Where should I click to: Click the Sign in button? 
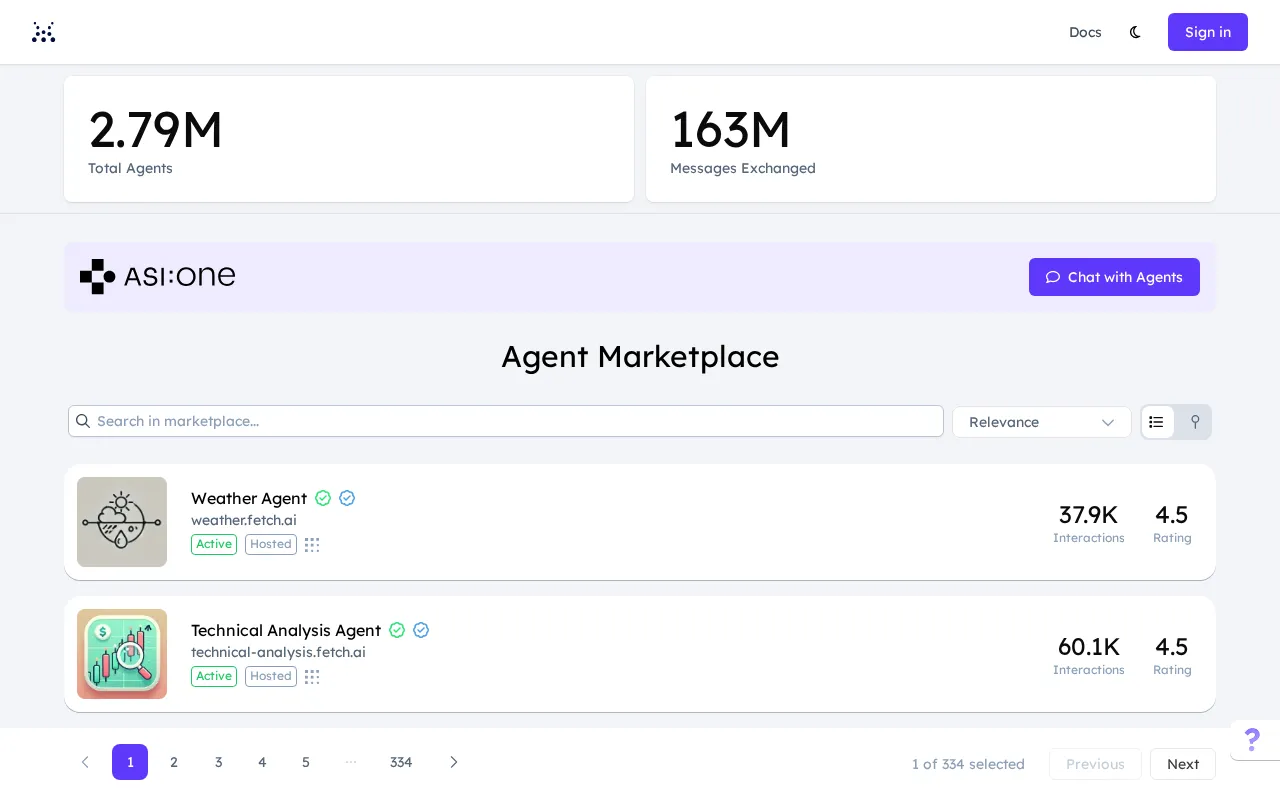[x=1208, y=32]
